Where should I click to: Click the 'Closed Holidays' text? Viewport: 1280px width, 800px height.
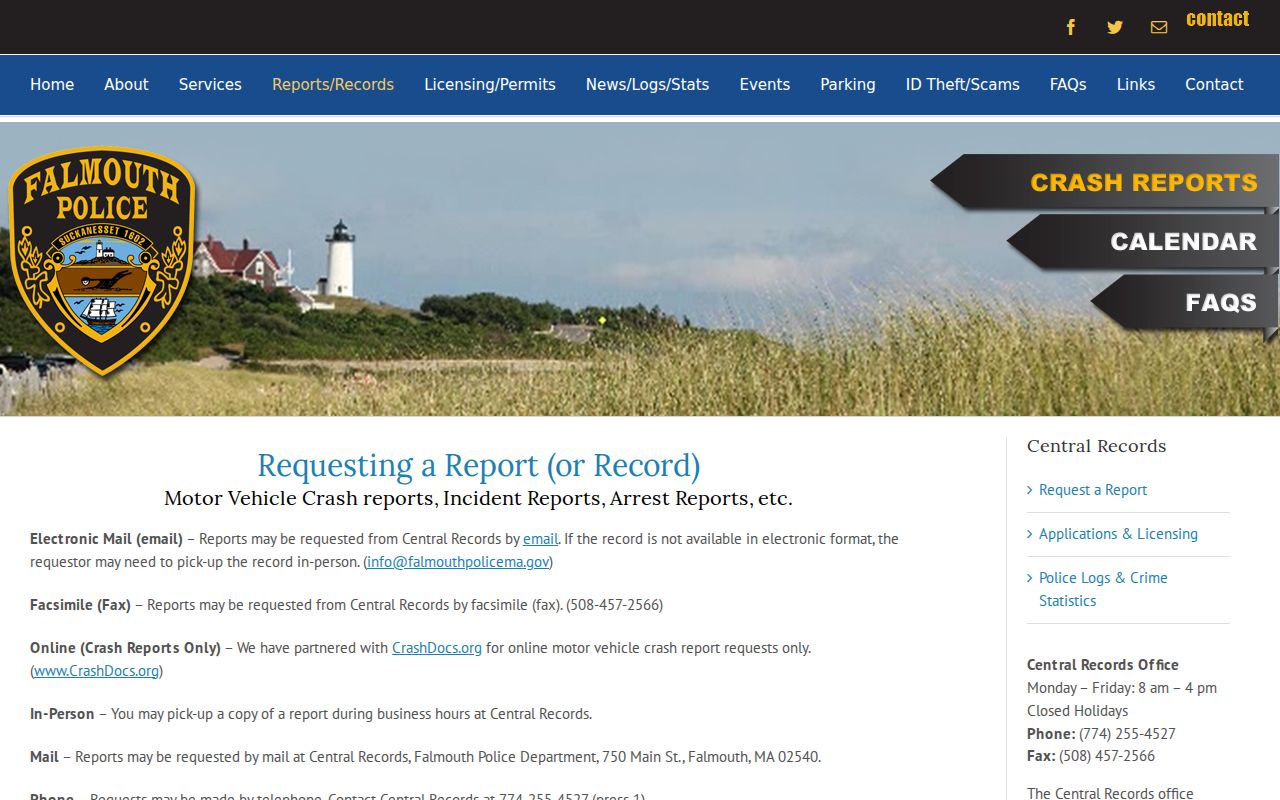pos(1077,711)
